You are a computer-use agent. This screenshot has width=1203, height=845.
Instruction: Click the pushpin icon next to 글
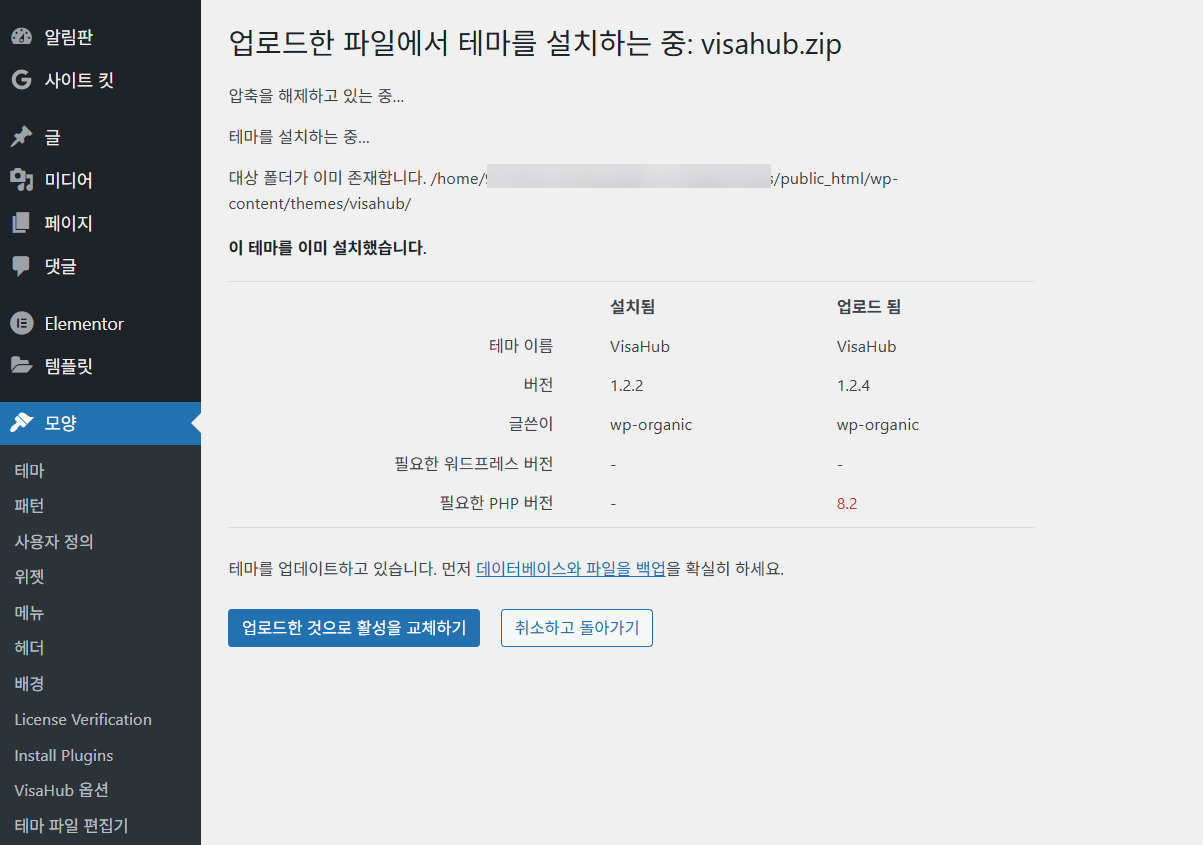[x=21, y=137]
